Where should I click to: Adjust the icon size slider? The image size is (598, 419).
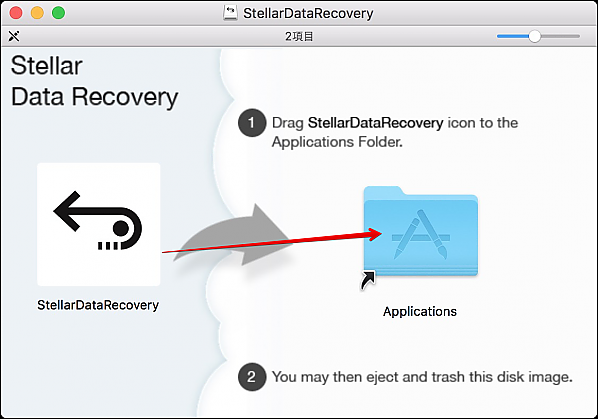(x=538, y=36)
